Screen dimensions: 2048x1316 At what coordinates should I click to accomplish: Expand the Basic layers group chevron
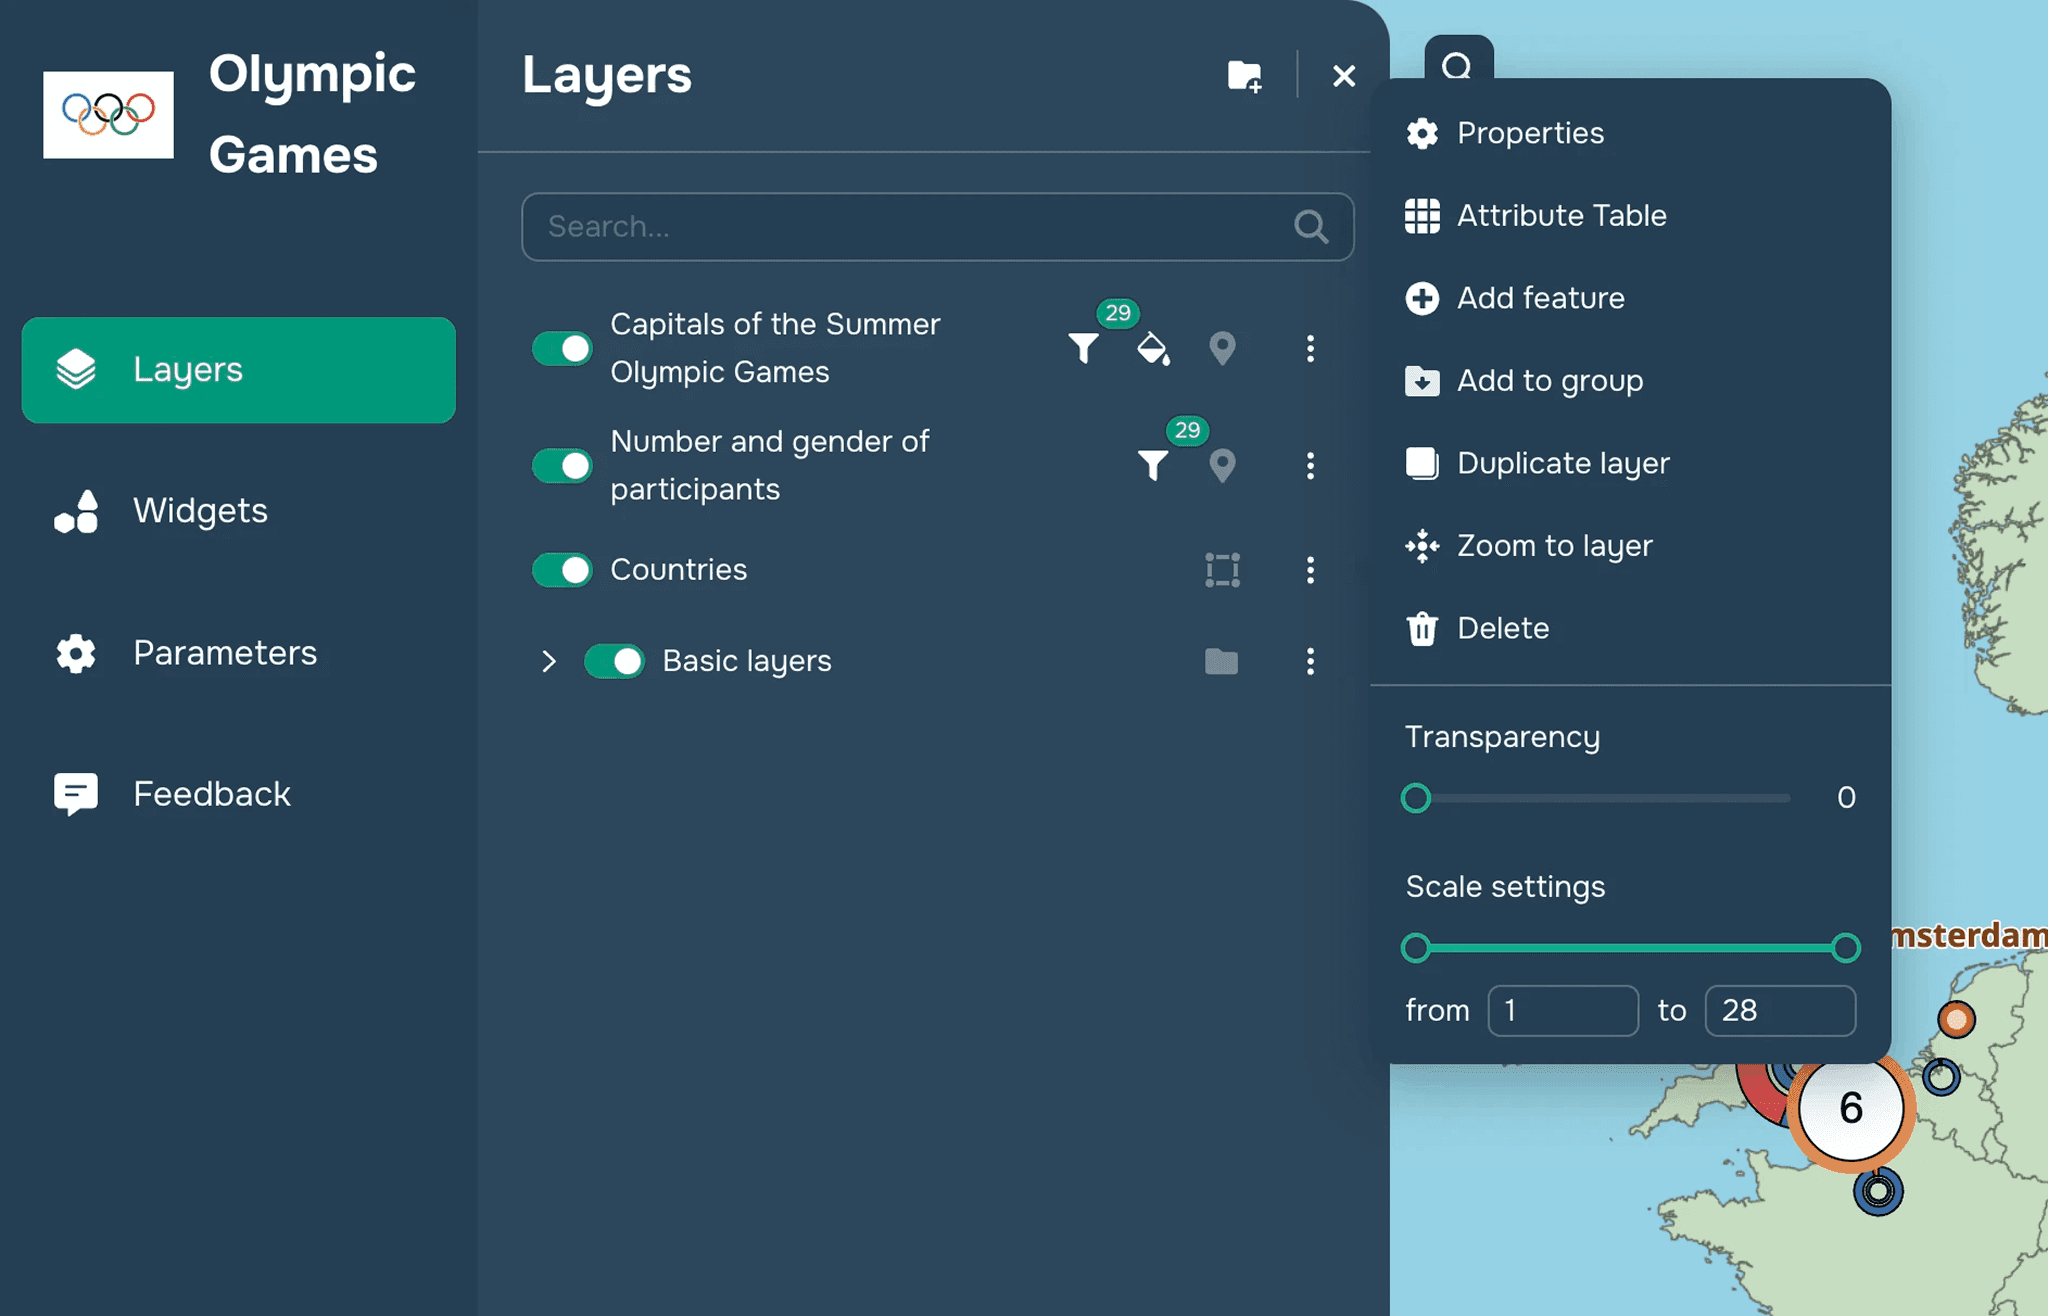click(548, 661)
